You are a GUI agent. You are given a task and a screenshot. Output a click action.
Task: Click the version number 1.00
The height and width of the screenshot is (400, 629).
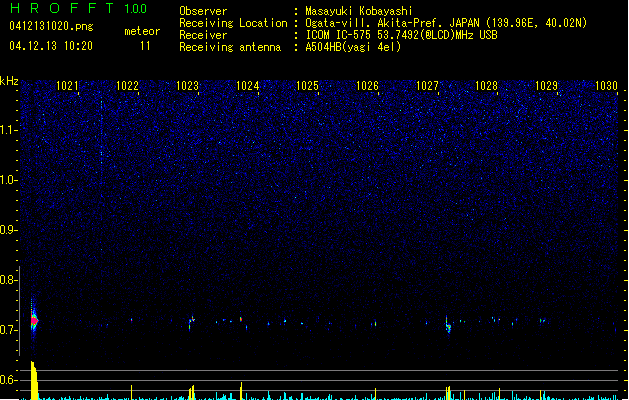(x=136, y=9)
